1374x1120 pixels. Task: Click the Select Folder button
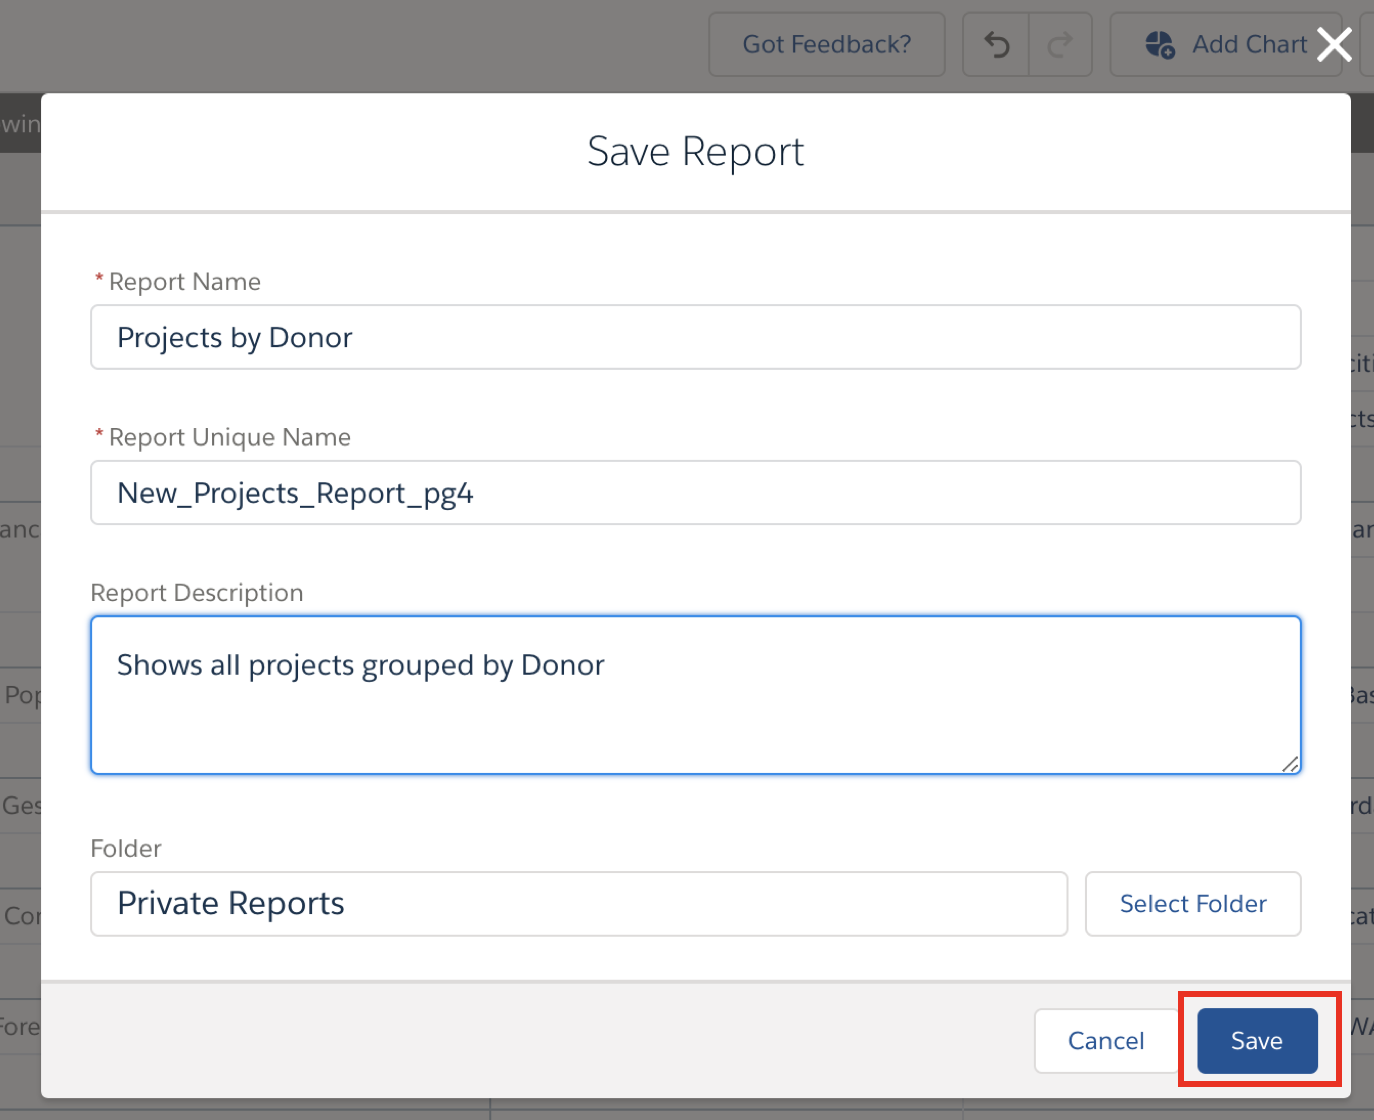(x=1193, y=904)
